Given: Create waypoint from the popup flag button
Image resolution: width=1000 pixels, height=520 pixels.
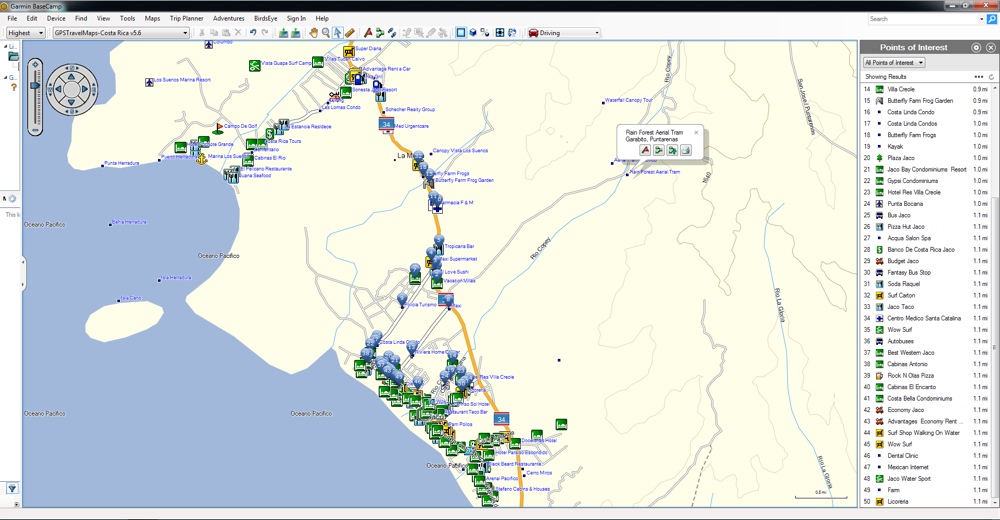Looking at the screenshot, I should 645,150.
